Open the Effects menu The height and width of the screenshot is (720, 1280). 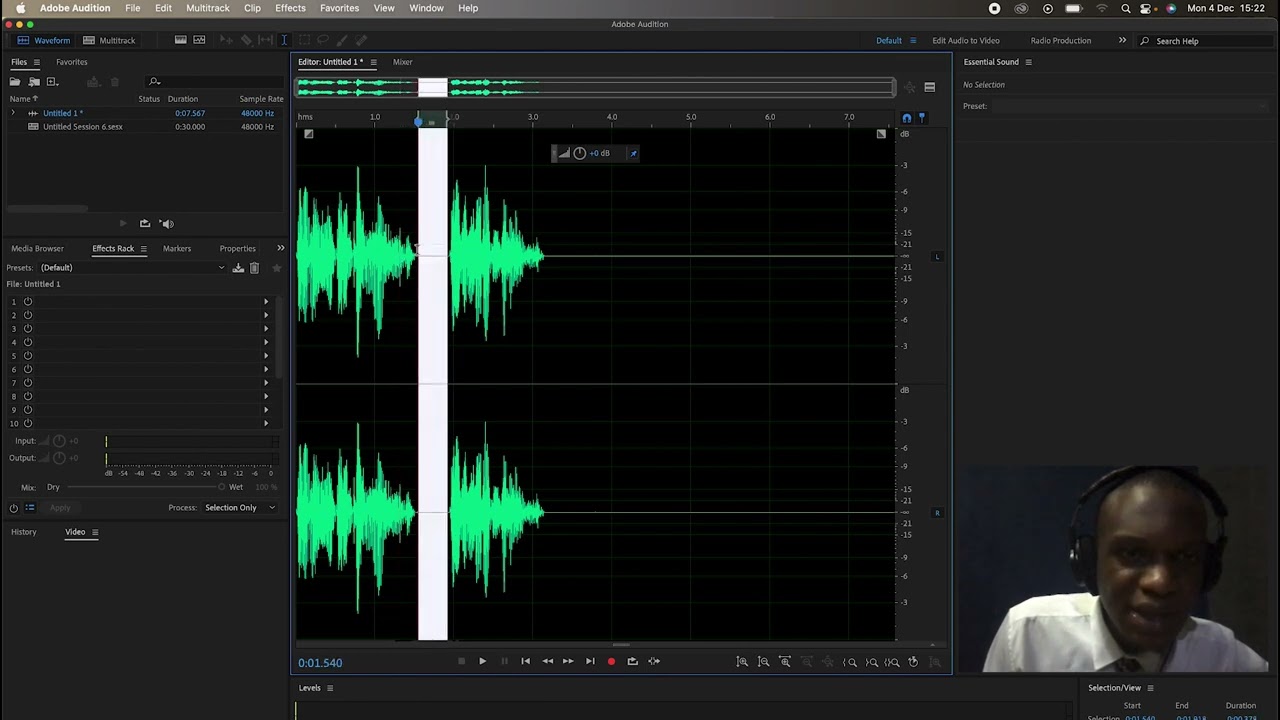pyautogui.click(x=290, y=8)
